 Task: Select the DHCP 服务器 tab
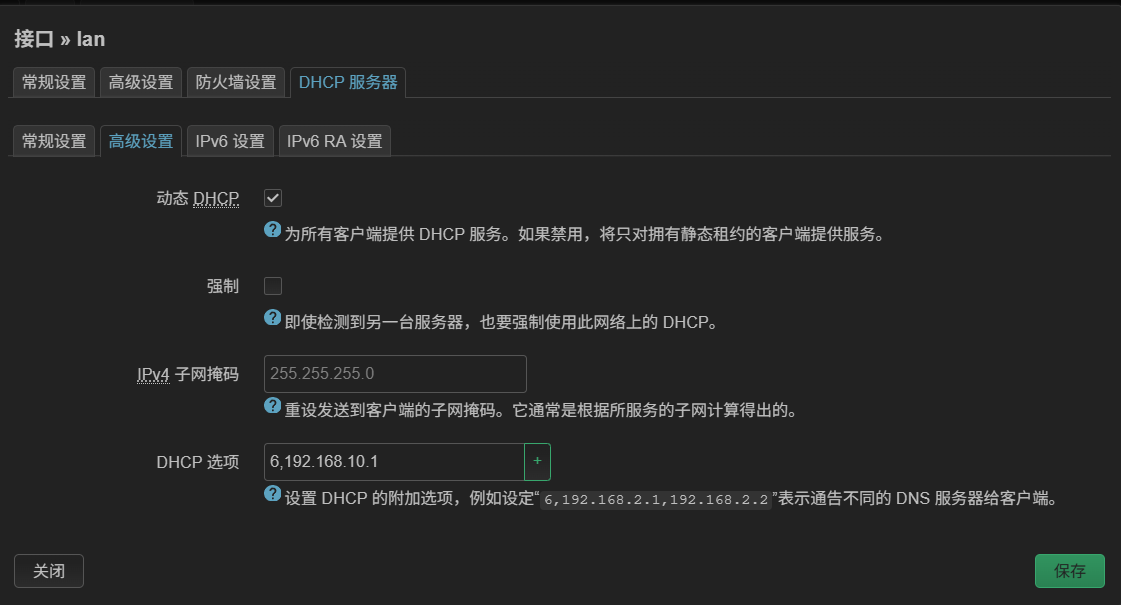coord(348,82)
